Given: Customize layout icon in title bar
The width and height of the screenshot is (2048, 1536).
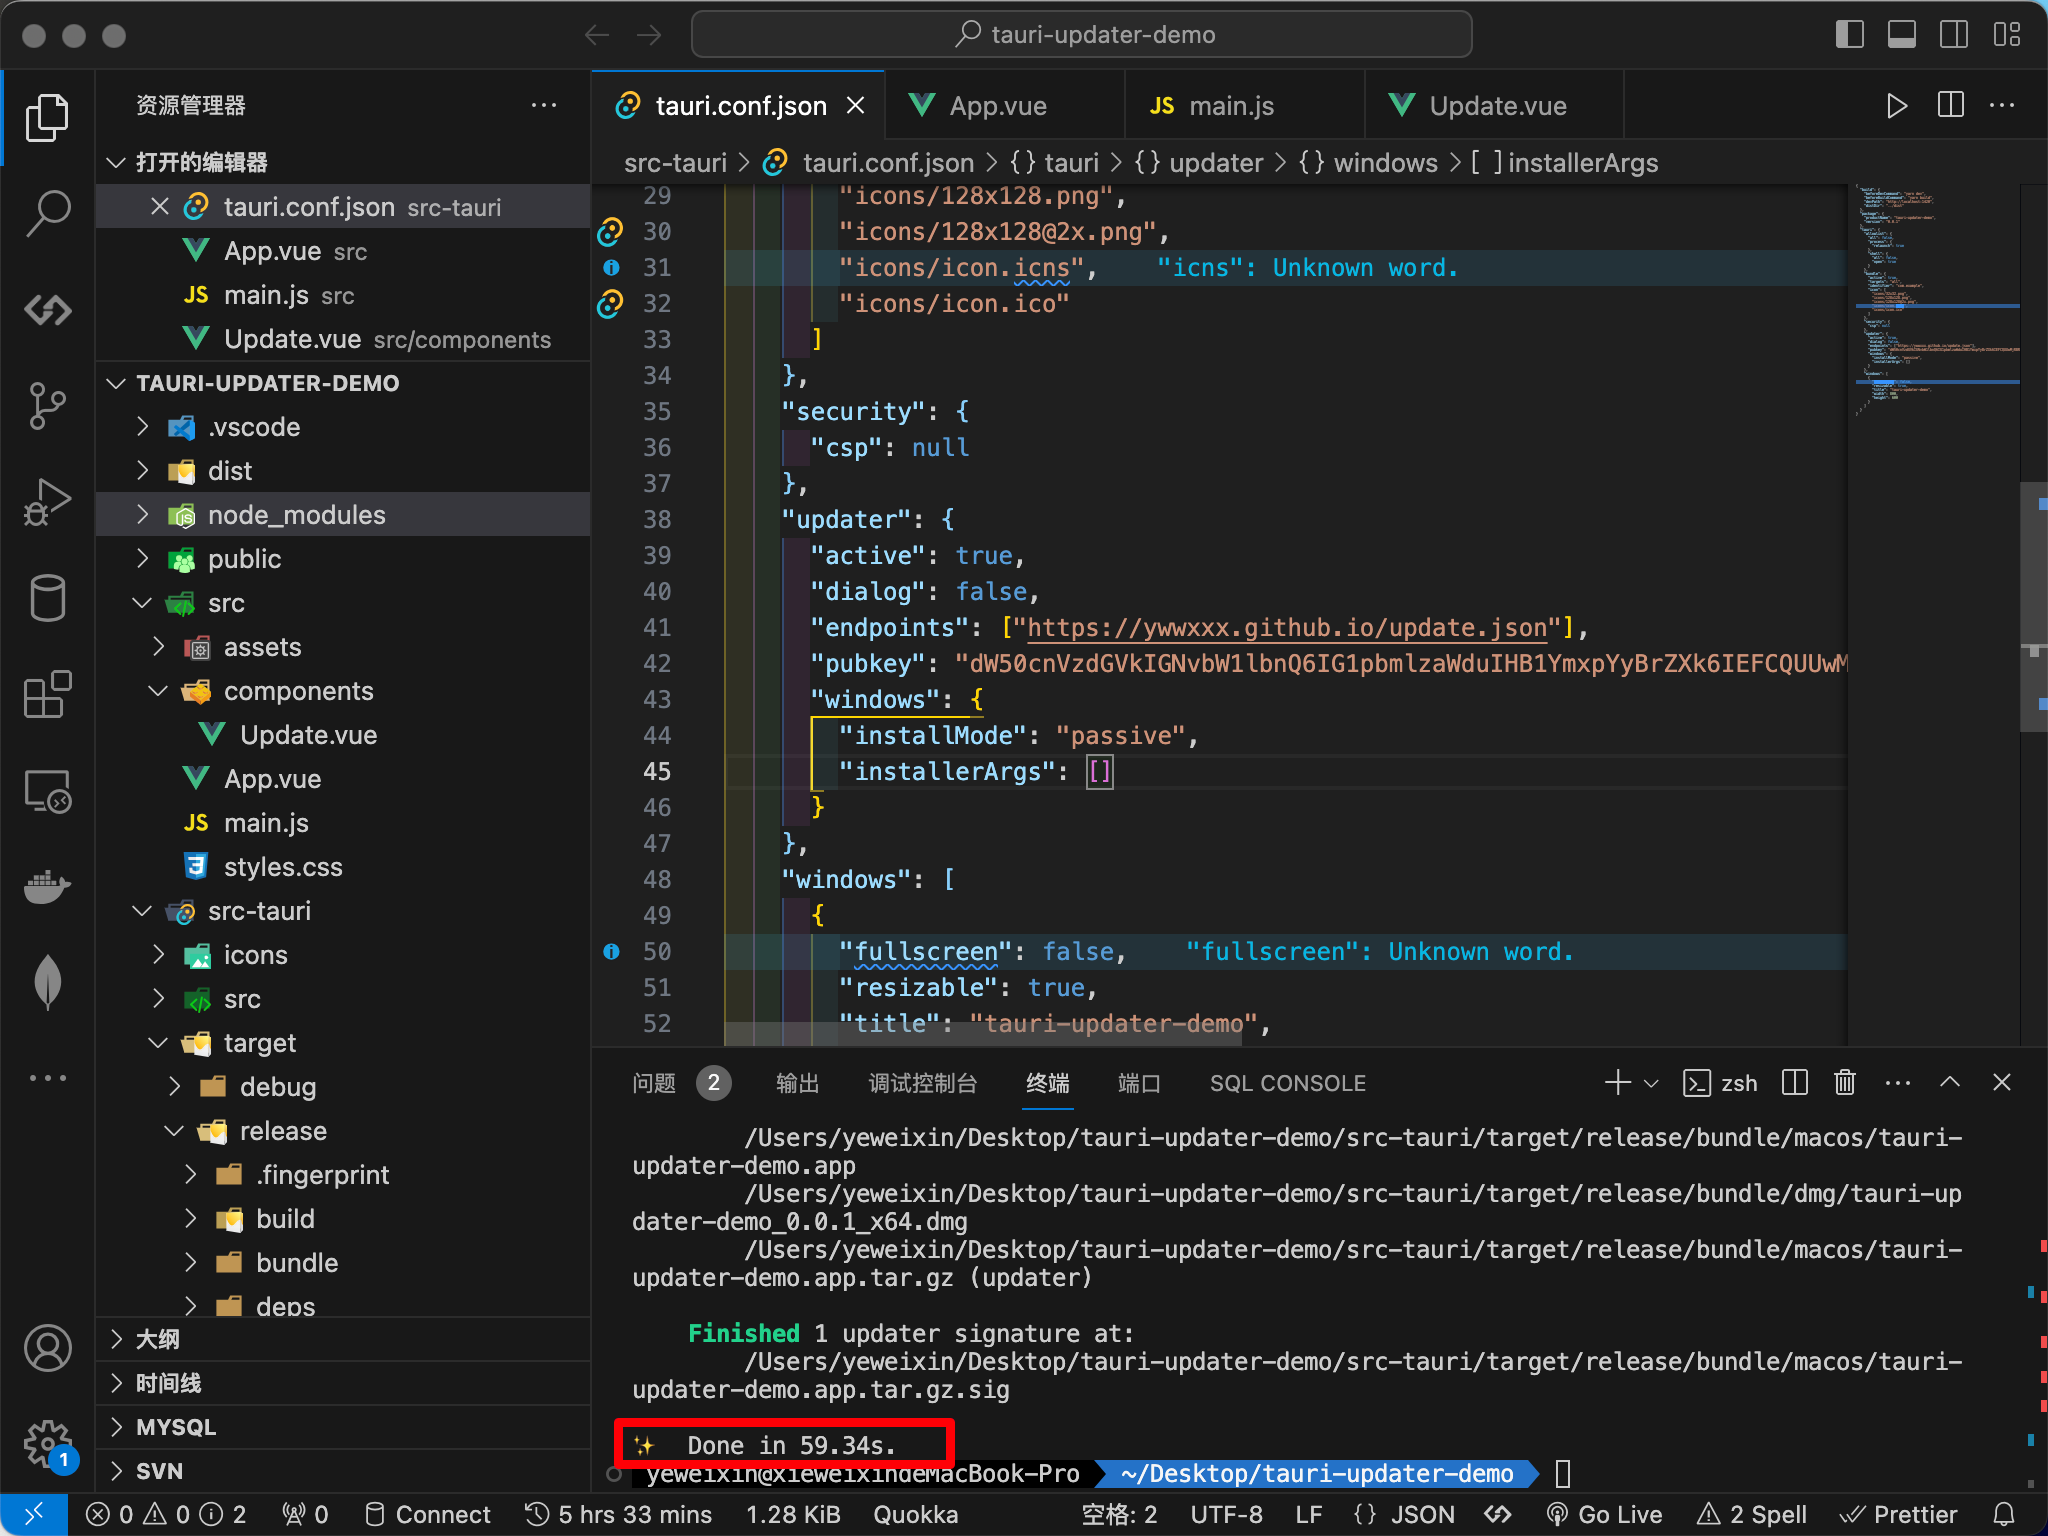Looking at the screenshot, I should pos(2006,35).
